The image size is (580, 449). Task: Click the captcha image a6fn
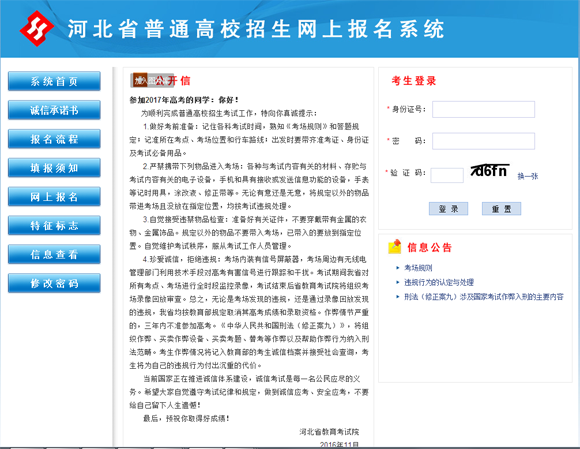point(489,171)
